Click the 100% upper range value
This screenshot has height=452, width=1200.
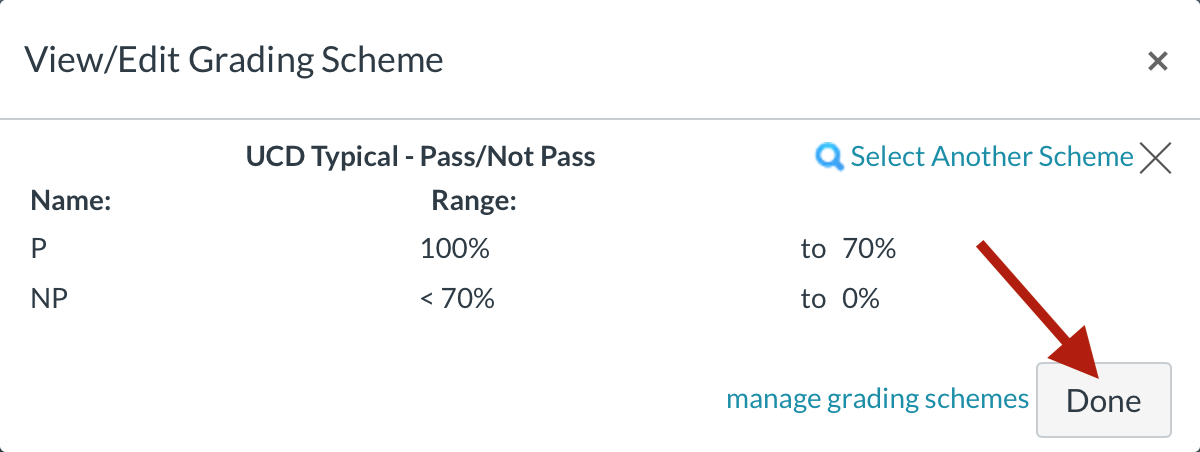point(455,249)
